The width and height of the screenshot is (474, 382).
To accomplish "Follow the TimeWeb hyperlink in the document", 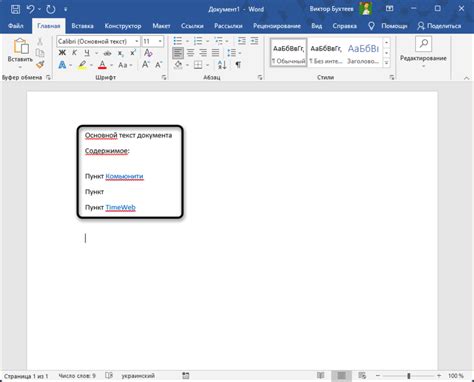I will (x=120, y=207).
